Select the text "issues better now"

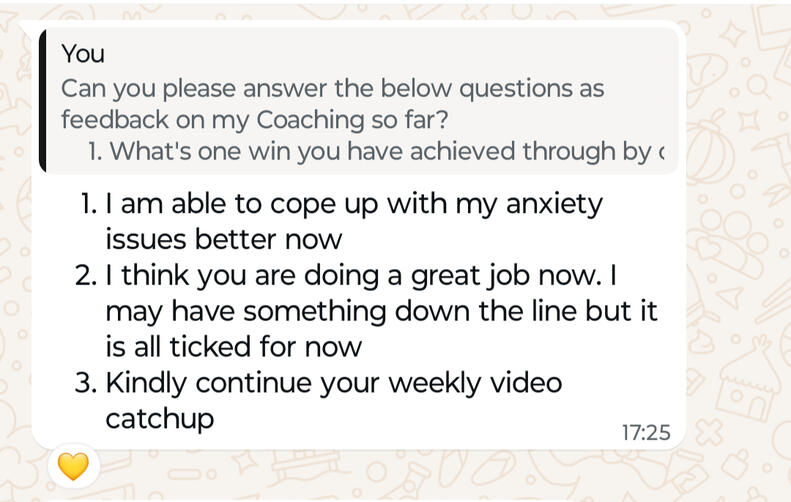pyautogui.click(x=224, y=240)
